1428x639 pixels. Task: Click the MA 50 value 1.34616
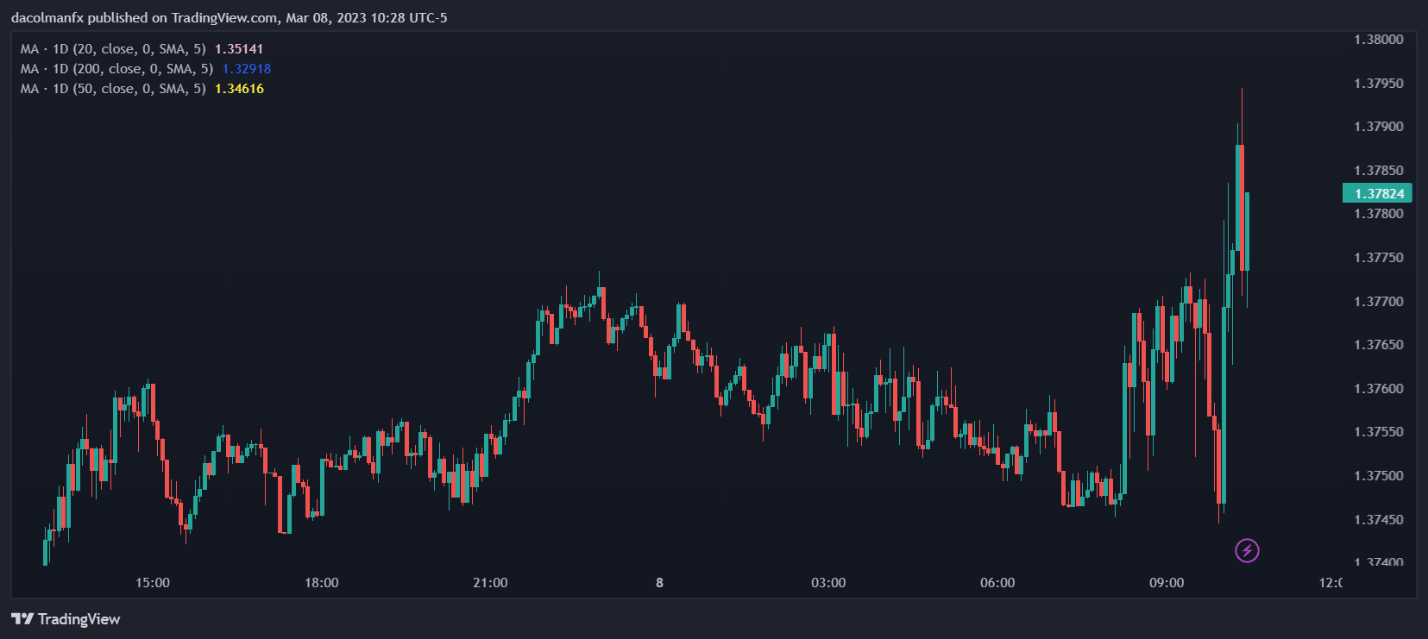click(239, 88)
